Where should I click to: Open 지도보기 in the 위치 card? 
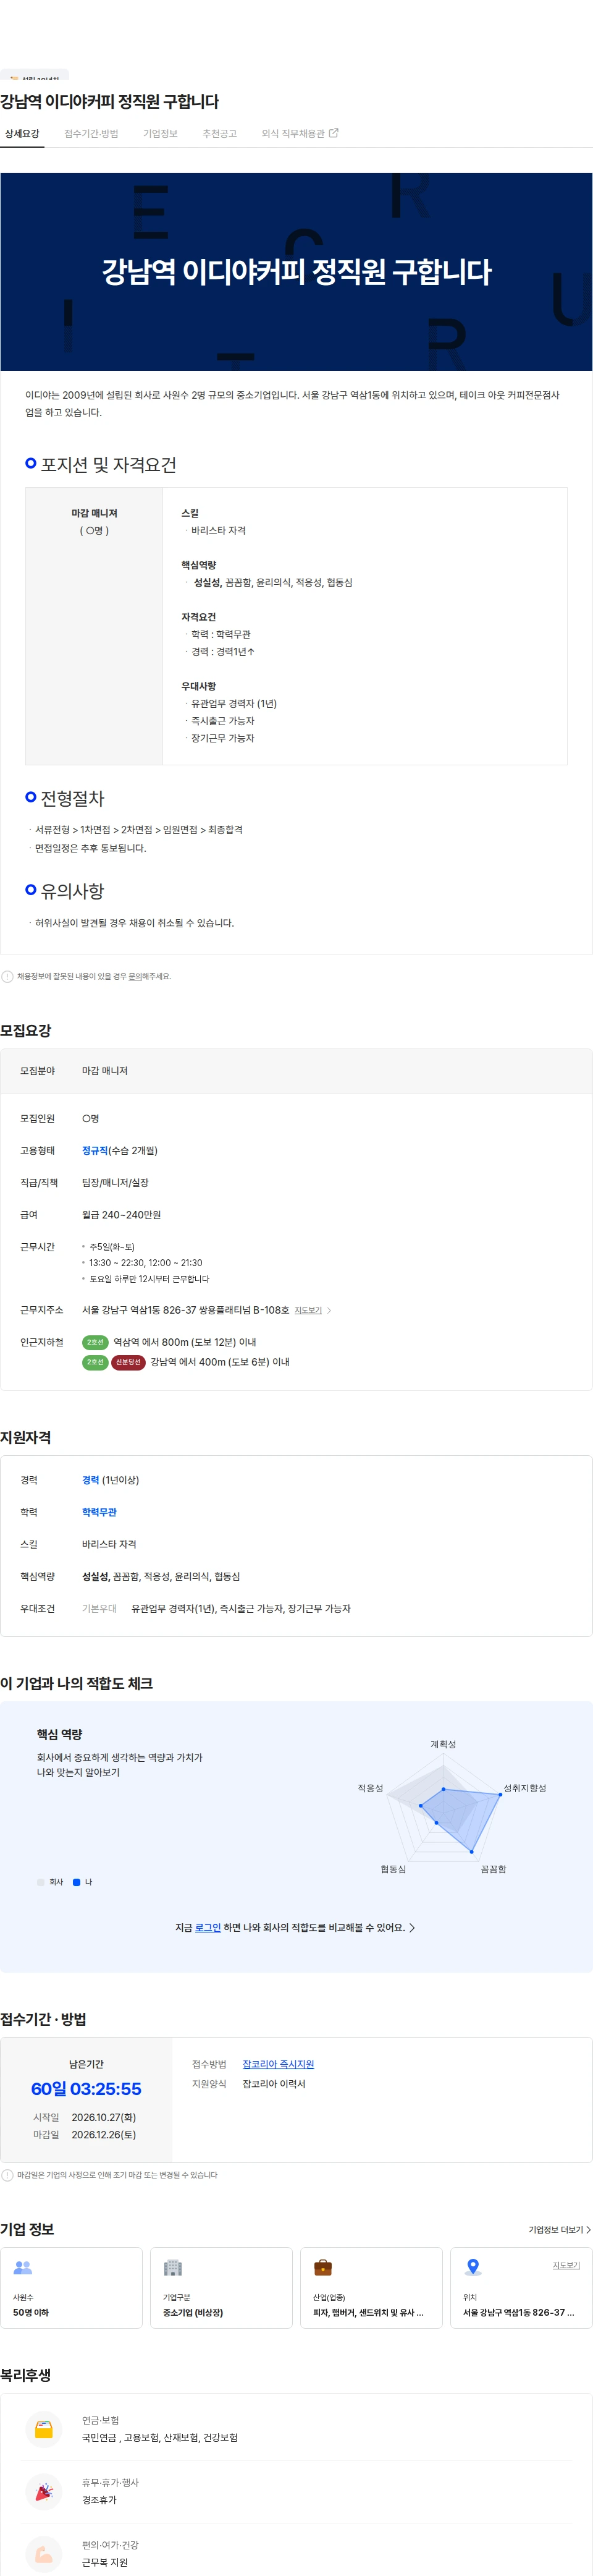click(x=566, y=2265)
